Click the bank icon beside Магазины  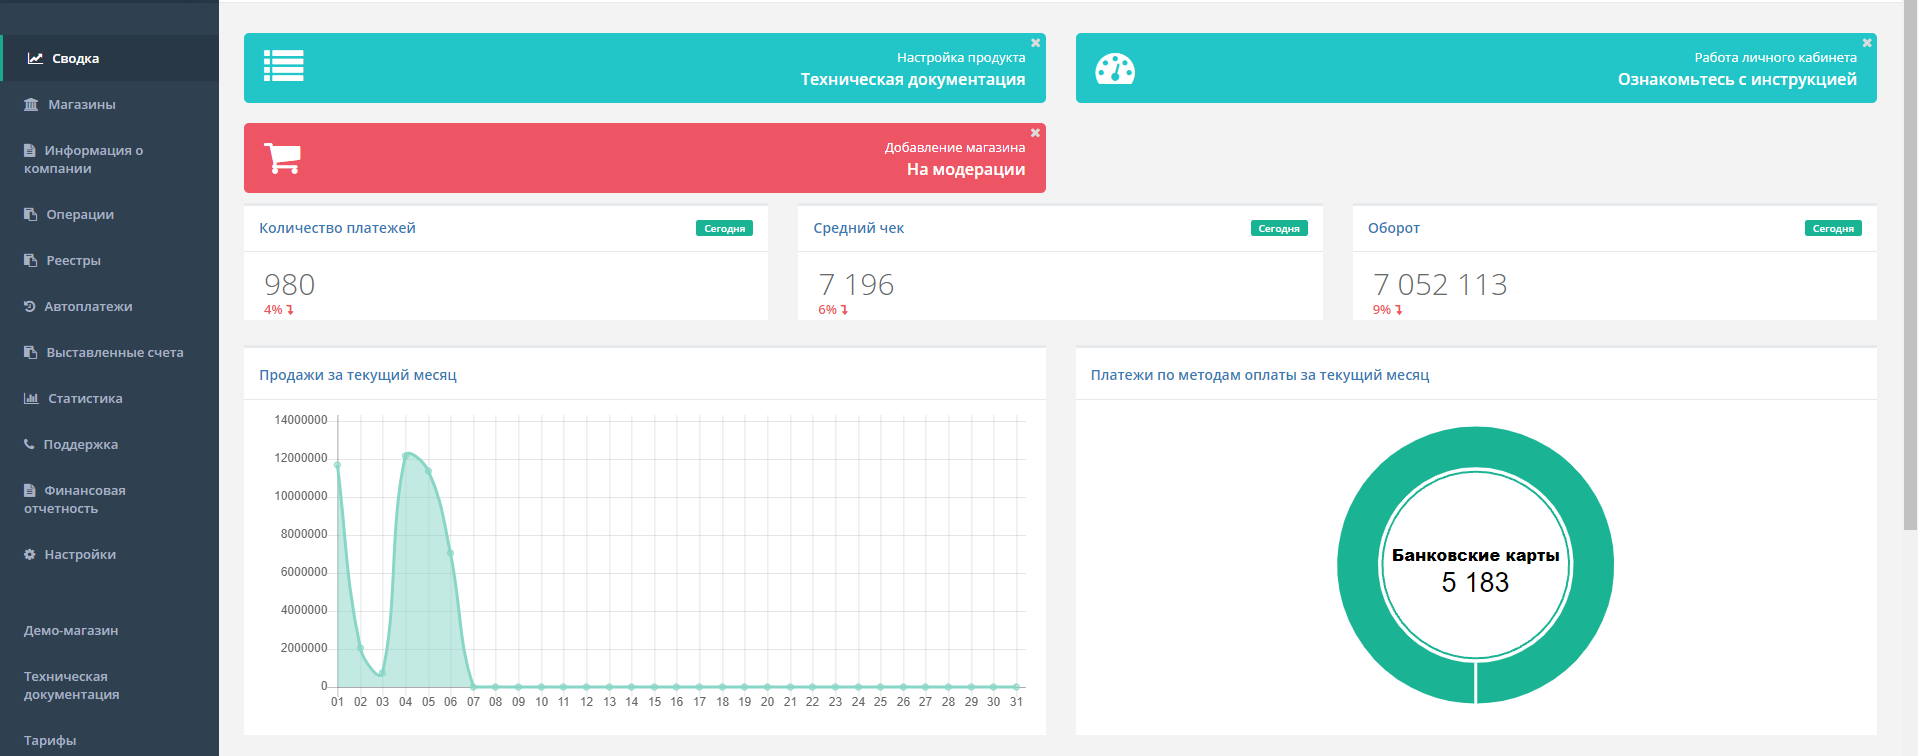click(31, 104)
